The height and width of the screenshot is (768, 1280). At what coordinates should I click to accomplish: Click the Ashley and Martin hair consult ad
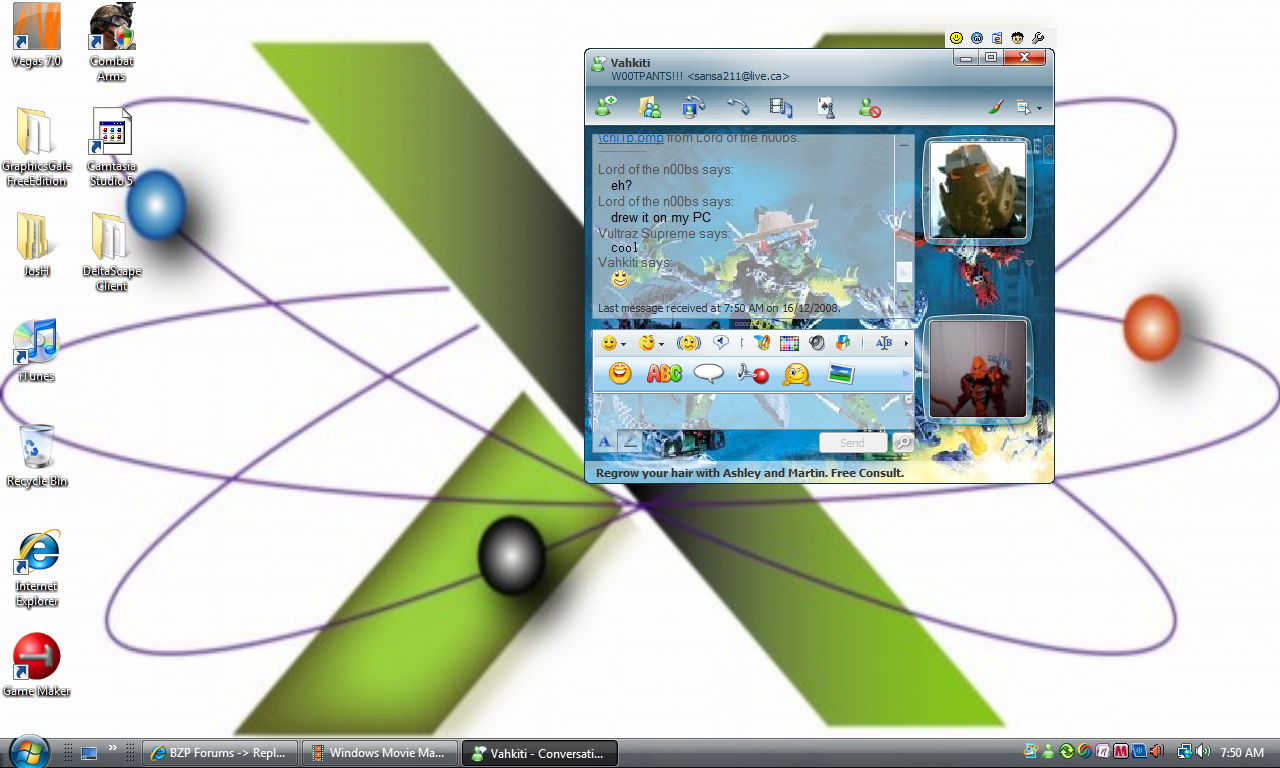750,472
